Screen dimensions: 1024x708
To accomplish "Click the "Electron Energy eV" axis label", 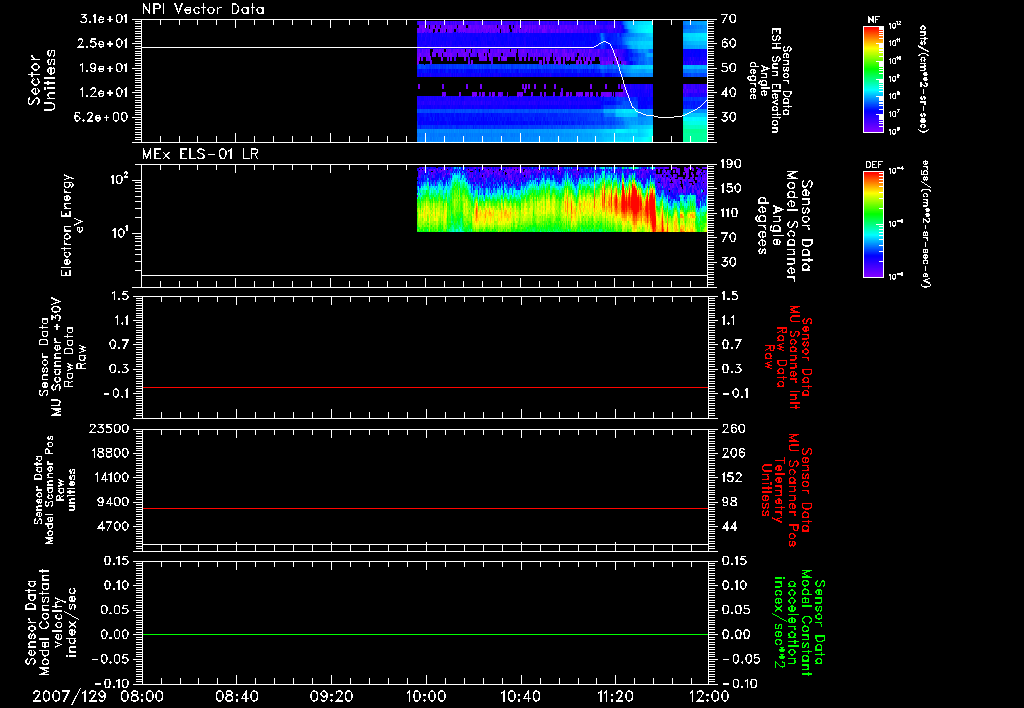I will pos(72,225).
